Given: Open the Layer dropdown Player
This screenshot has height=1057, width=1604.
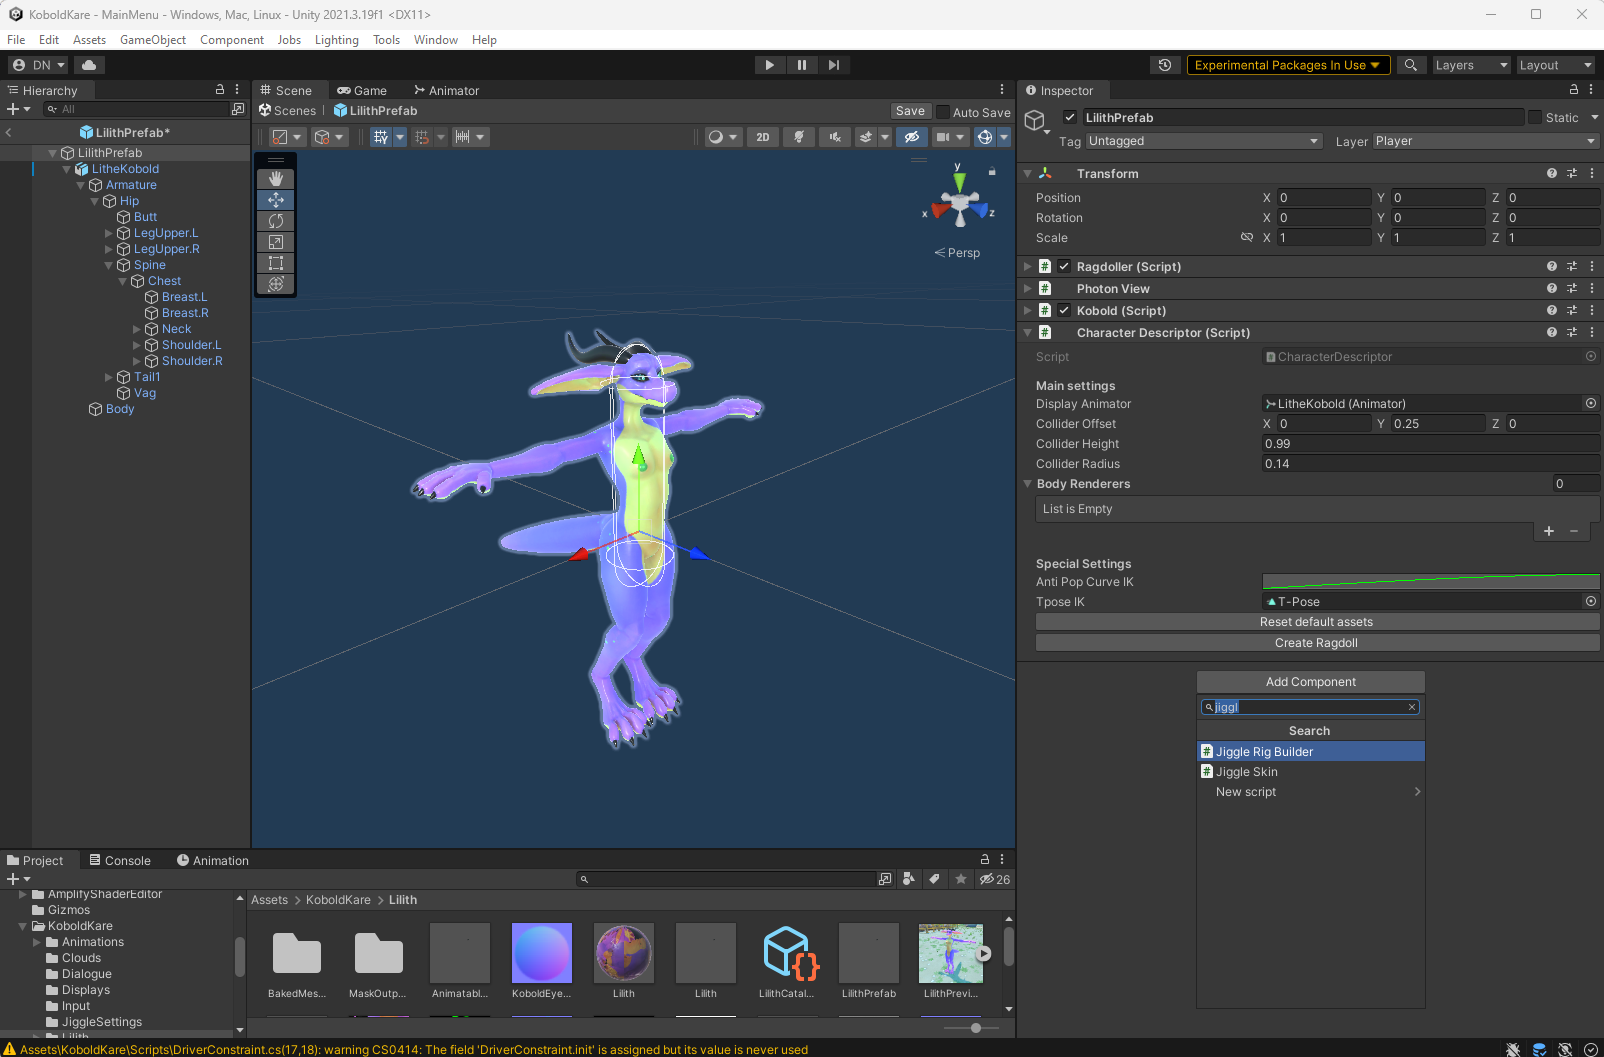Looking at the screenshot, I should (1486, 142).
